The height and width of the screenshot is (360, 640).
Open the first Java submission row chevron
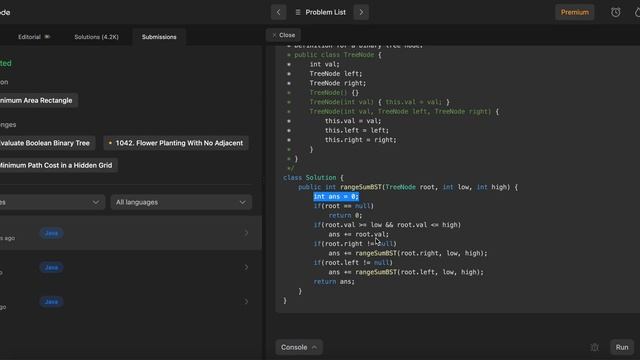coord(246,233)
